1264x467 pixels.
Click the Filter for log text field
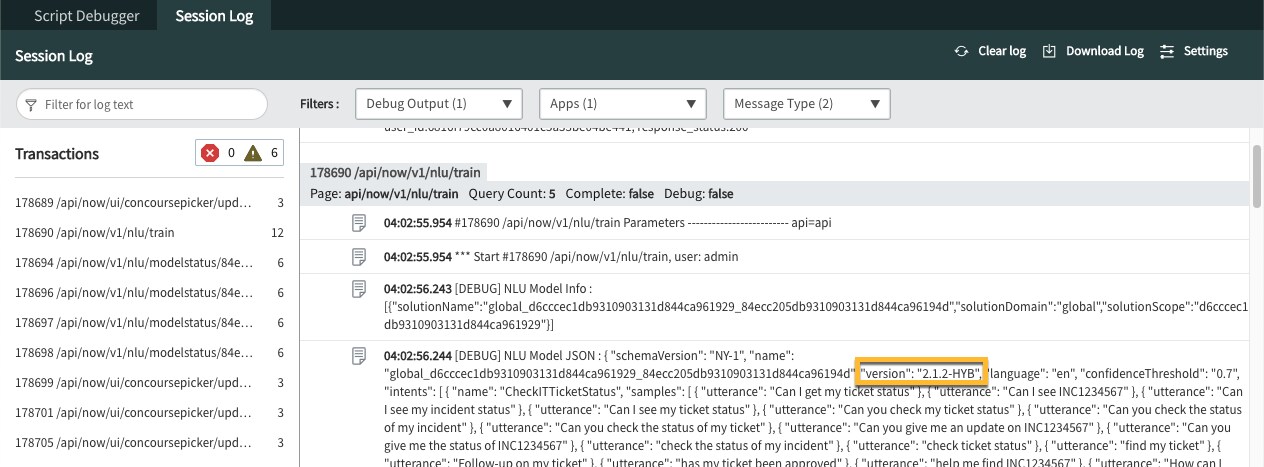pos(150,104)
